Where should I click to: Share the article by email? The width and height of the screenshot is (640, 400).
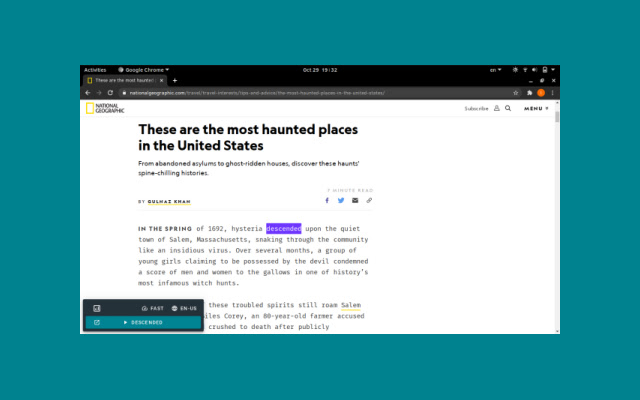355,200
